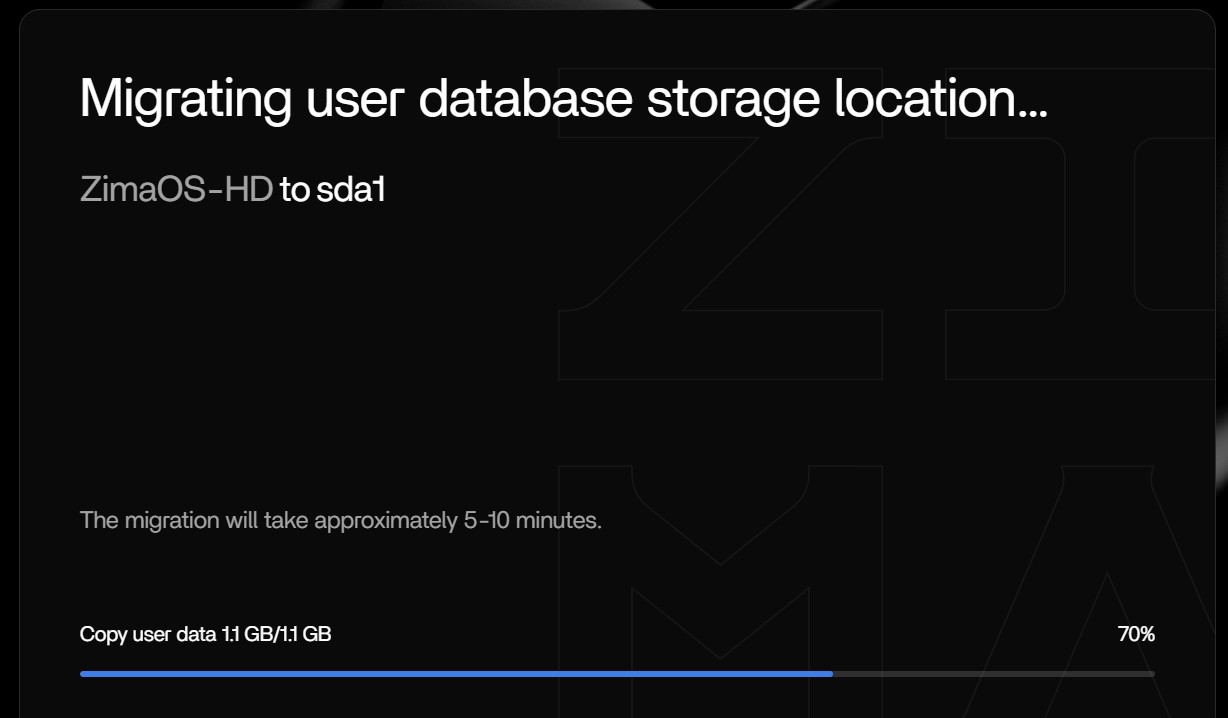Click the 70% progress percentage
Image resolution: width=1228 pixels, height=718 pixels.
[x=1136, y=634]
